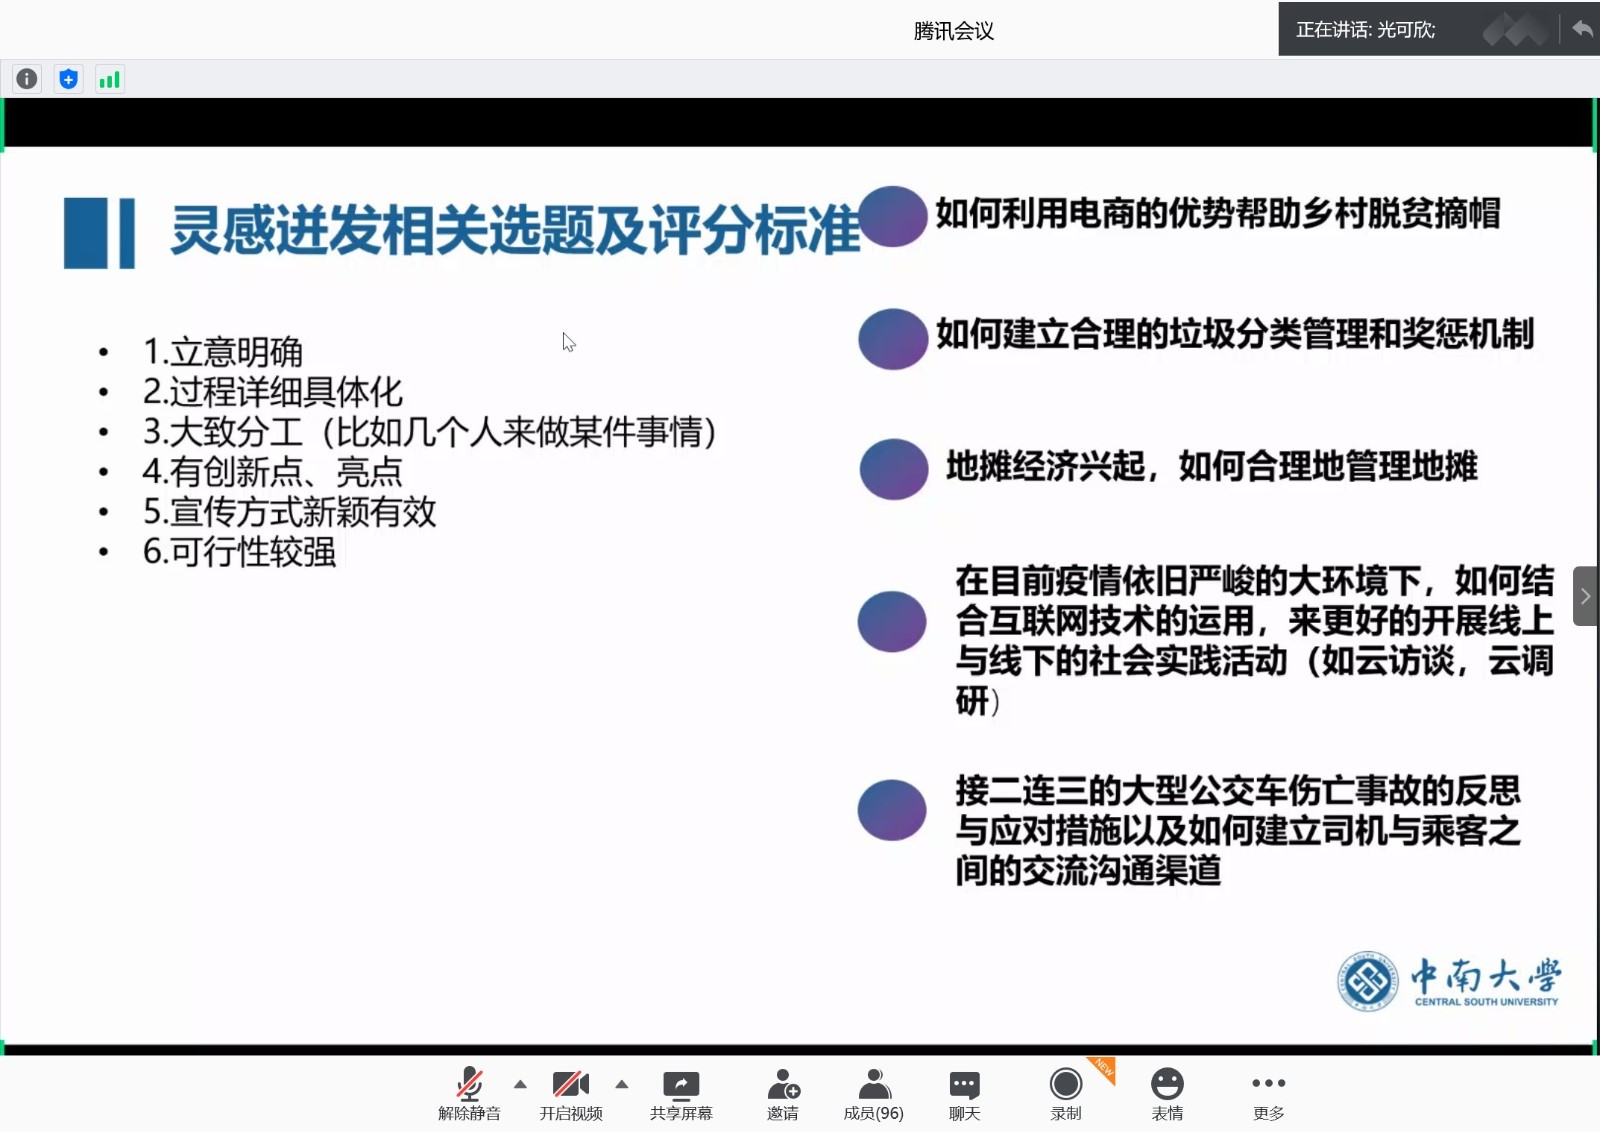This screenshot has width=1600, height=1132.
Task: Click the purple circle beside the e-commerce topic
Action: [x=893, y=216]
